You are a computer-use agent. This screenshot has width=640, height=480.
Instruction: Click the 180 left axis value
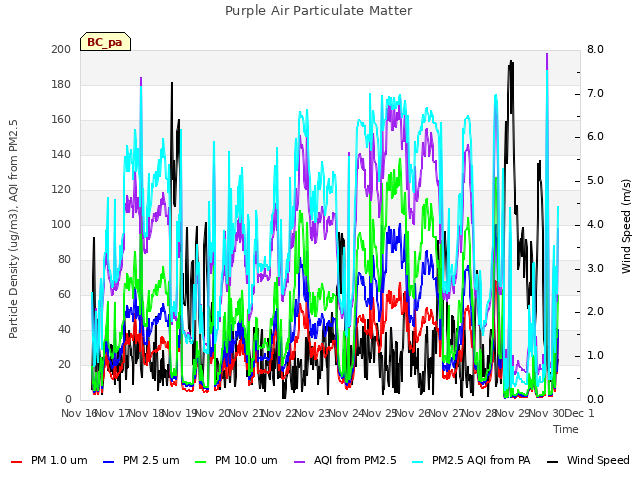point(61,84)
